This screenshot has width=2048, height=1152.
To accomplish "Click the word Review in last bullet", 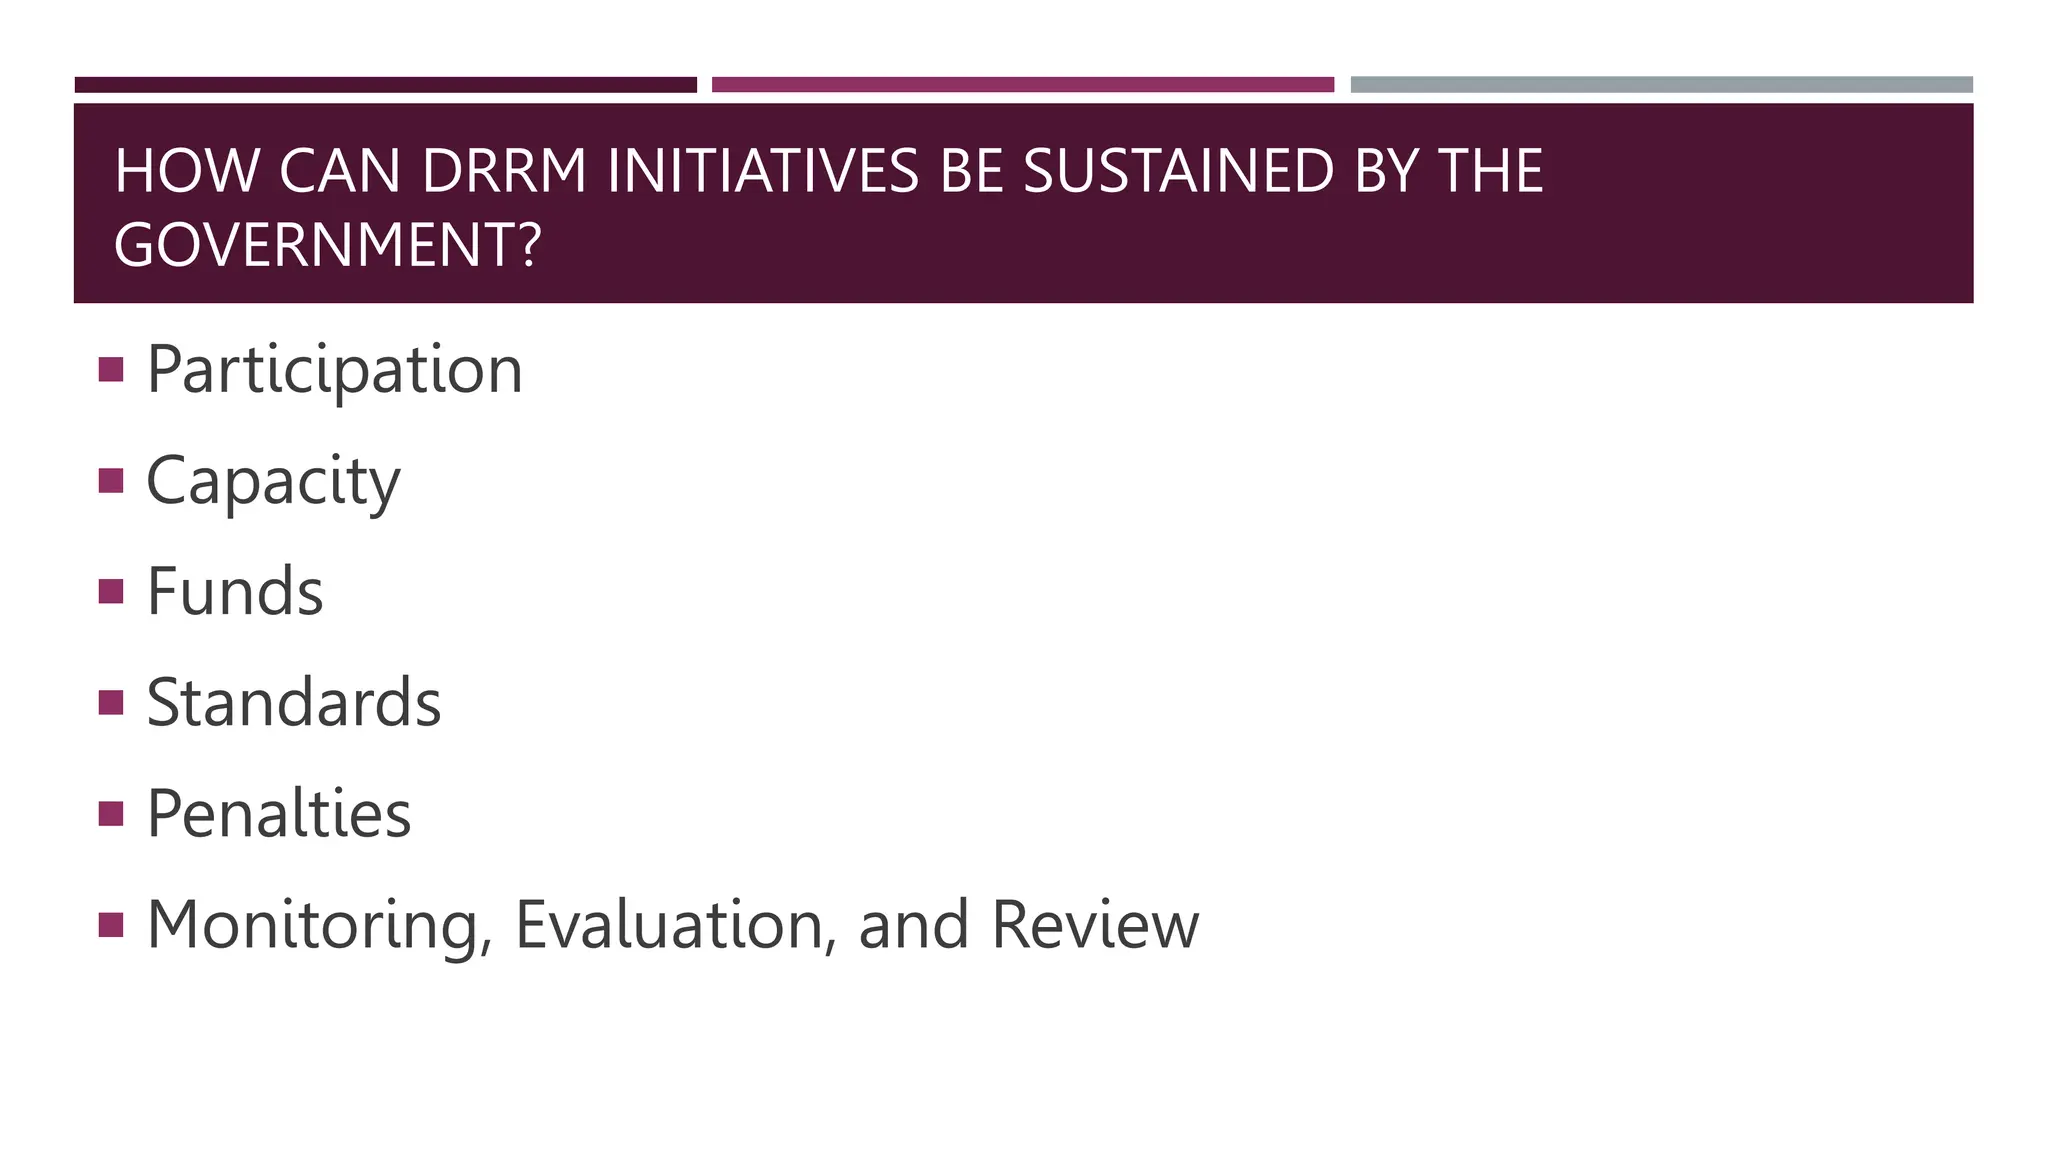I will pyautogui.click(x=1095, y=925).
